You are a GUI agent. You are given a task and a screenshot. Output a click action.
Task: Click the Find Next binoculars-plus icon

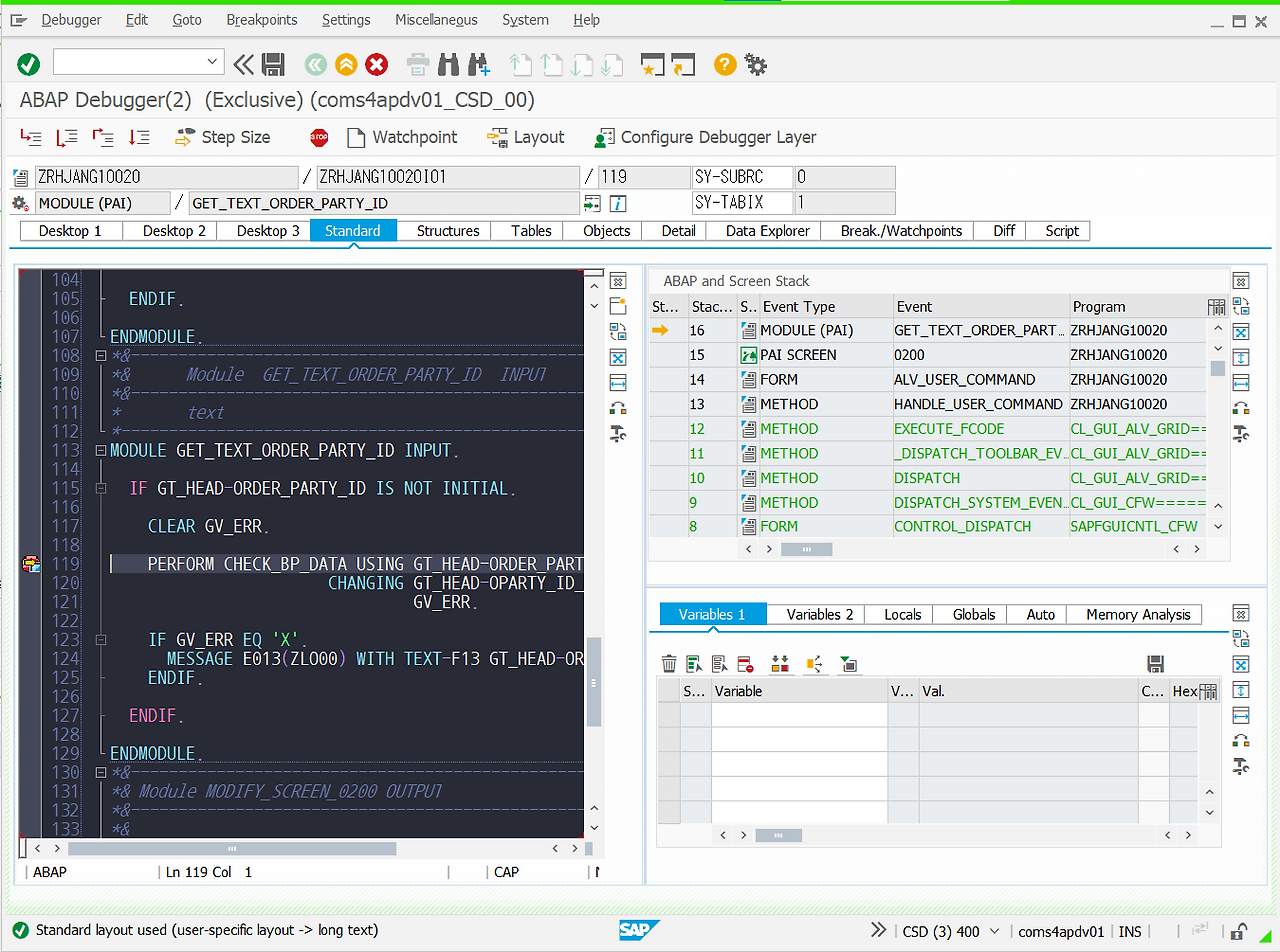[x=479, y=65]
